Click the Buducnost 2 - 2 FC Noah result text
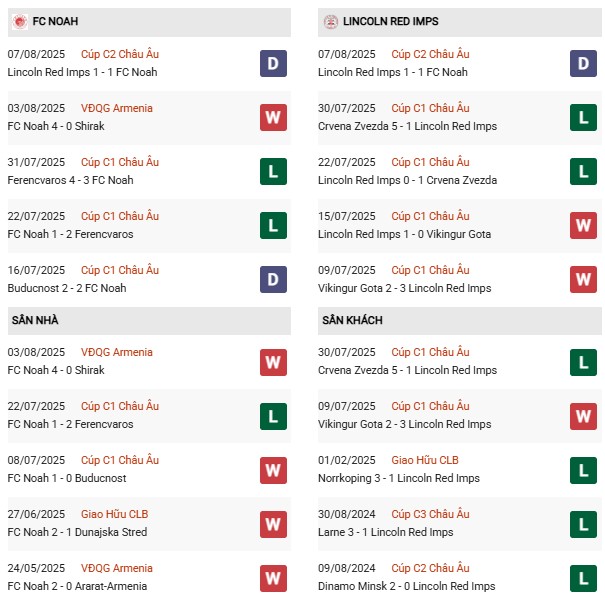605x601 pixels. point(66,288)
